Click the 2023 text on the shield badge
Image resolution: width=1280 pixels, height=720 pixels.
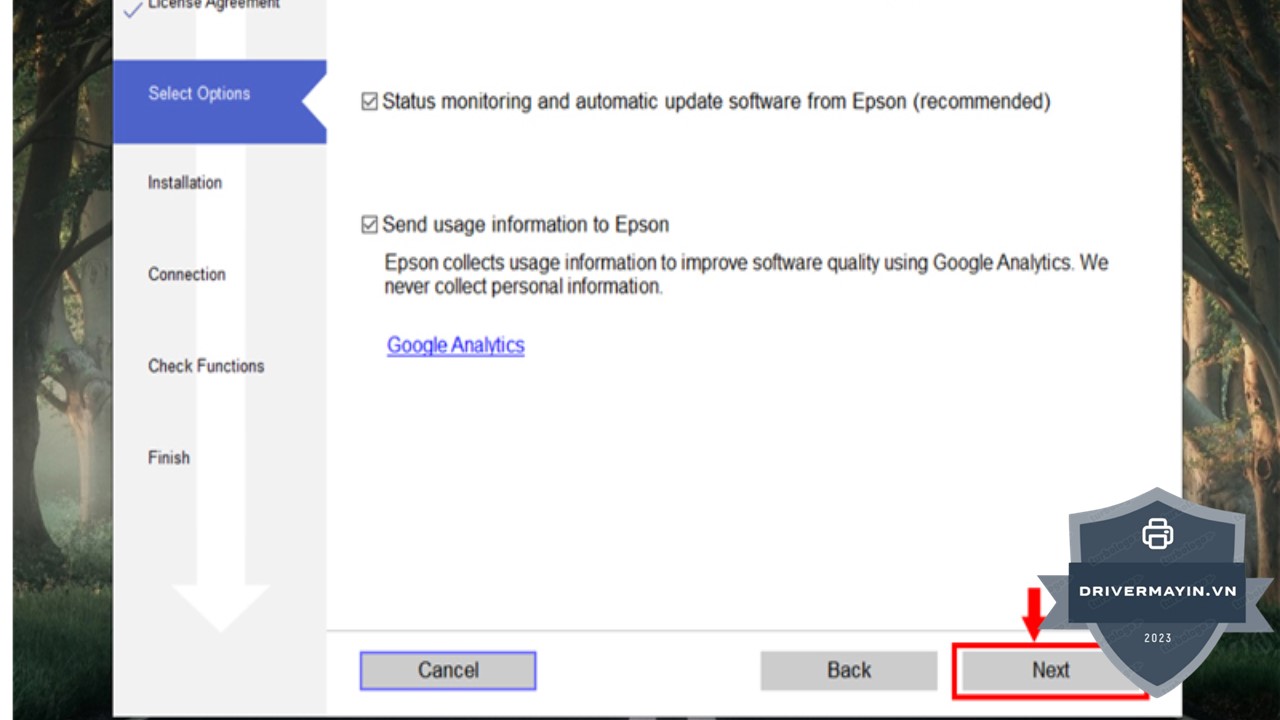coord(1157,638)
